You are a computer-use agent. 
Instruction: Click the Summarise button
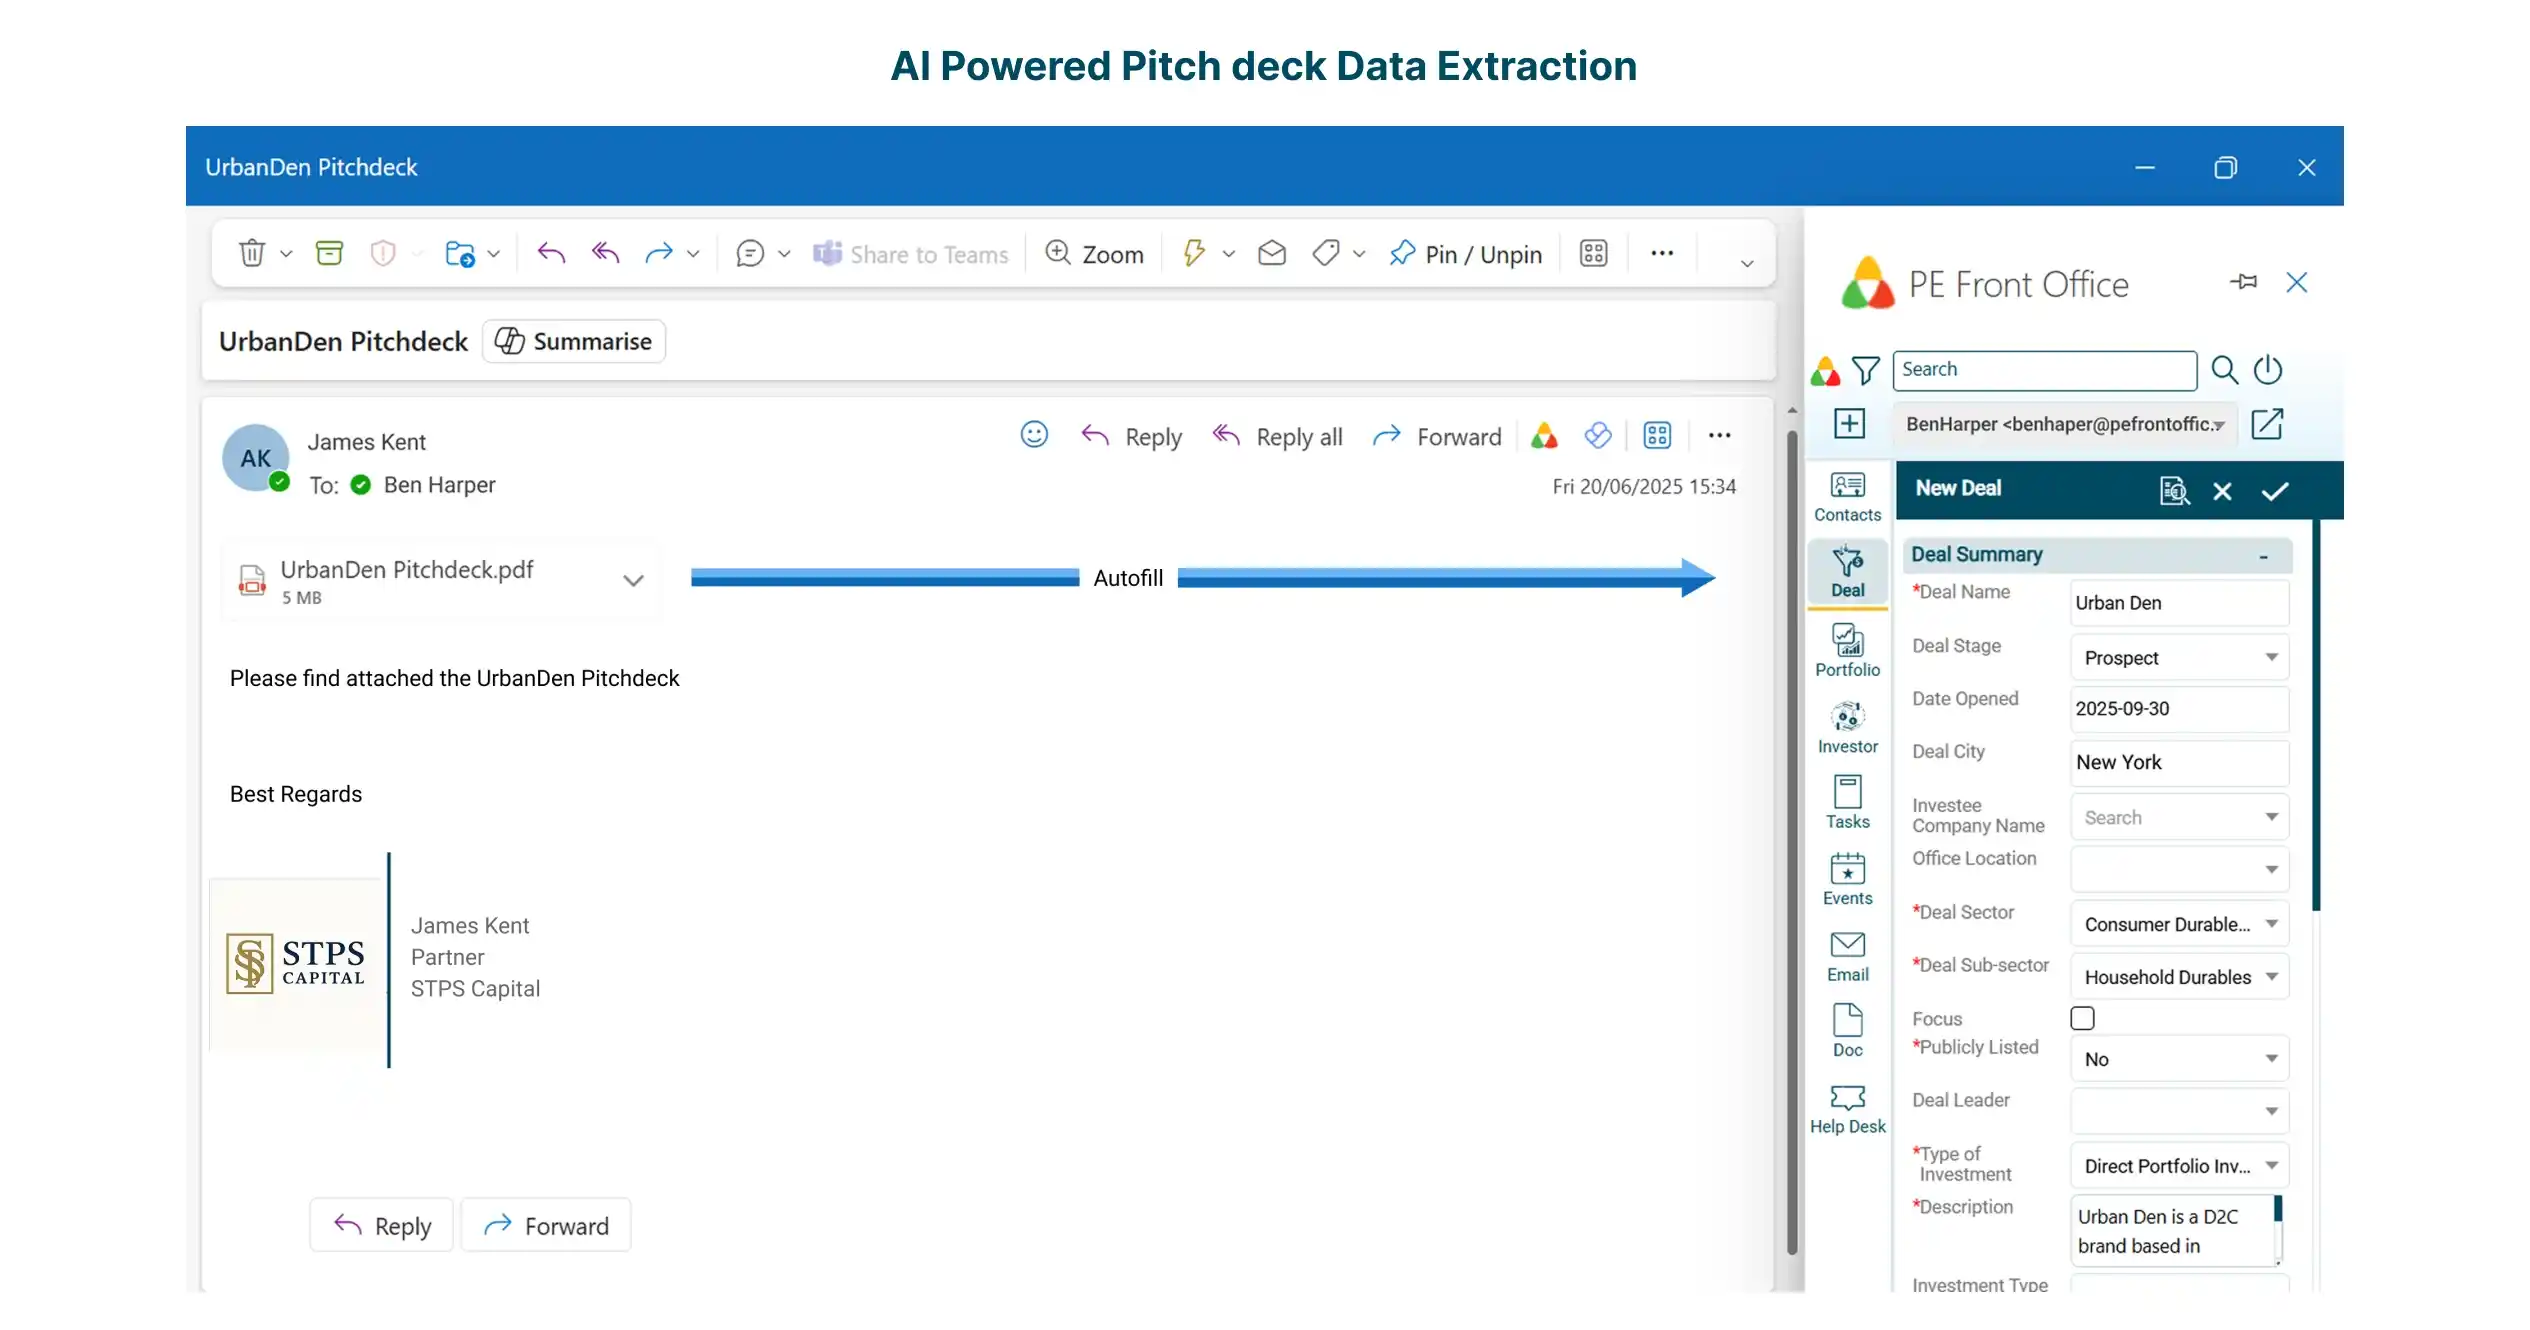click(x=574, y=341)
